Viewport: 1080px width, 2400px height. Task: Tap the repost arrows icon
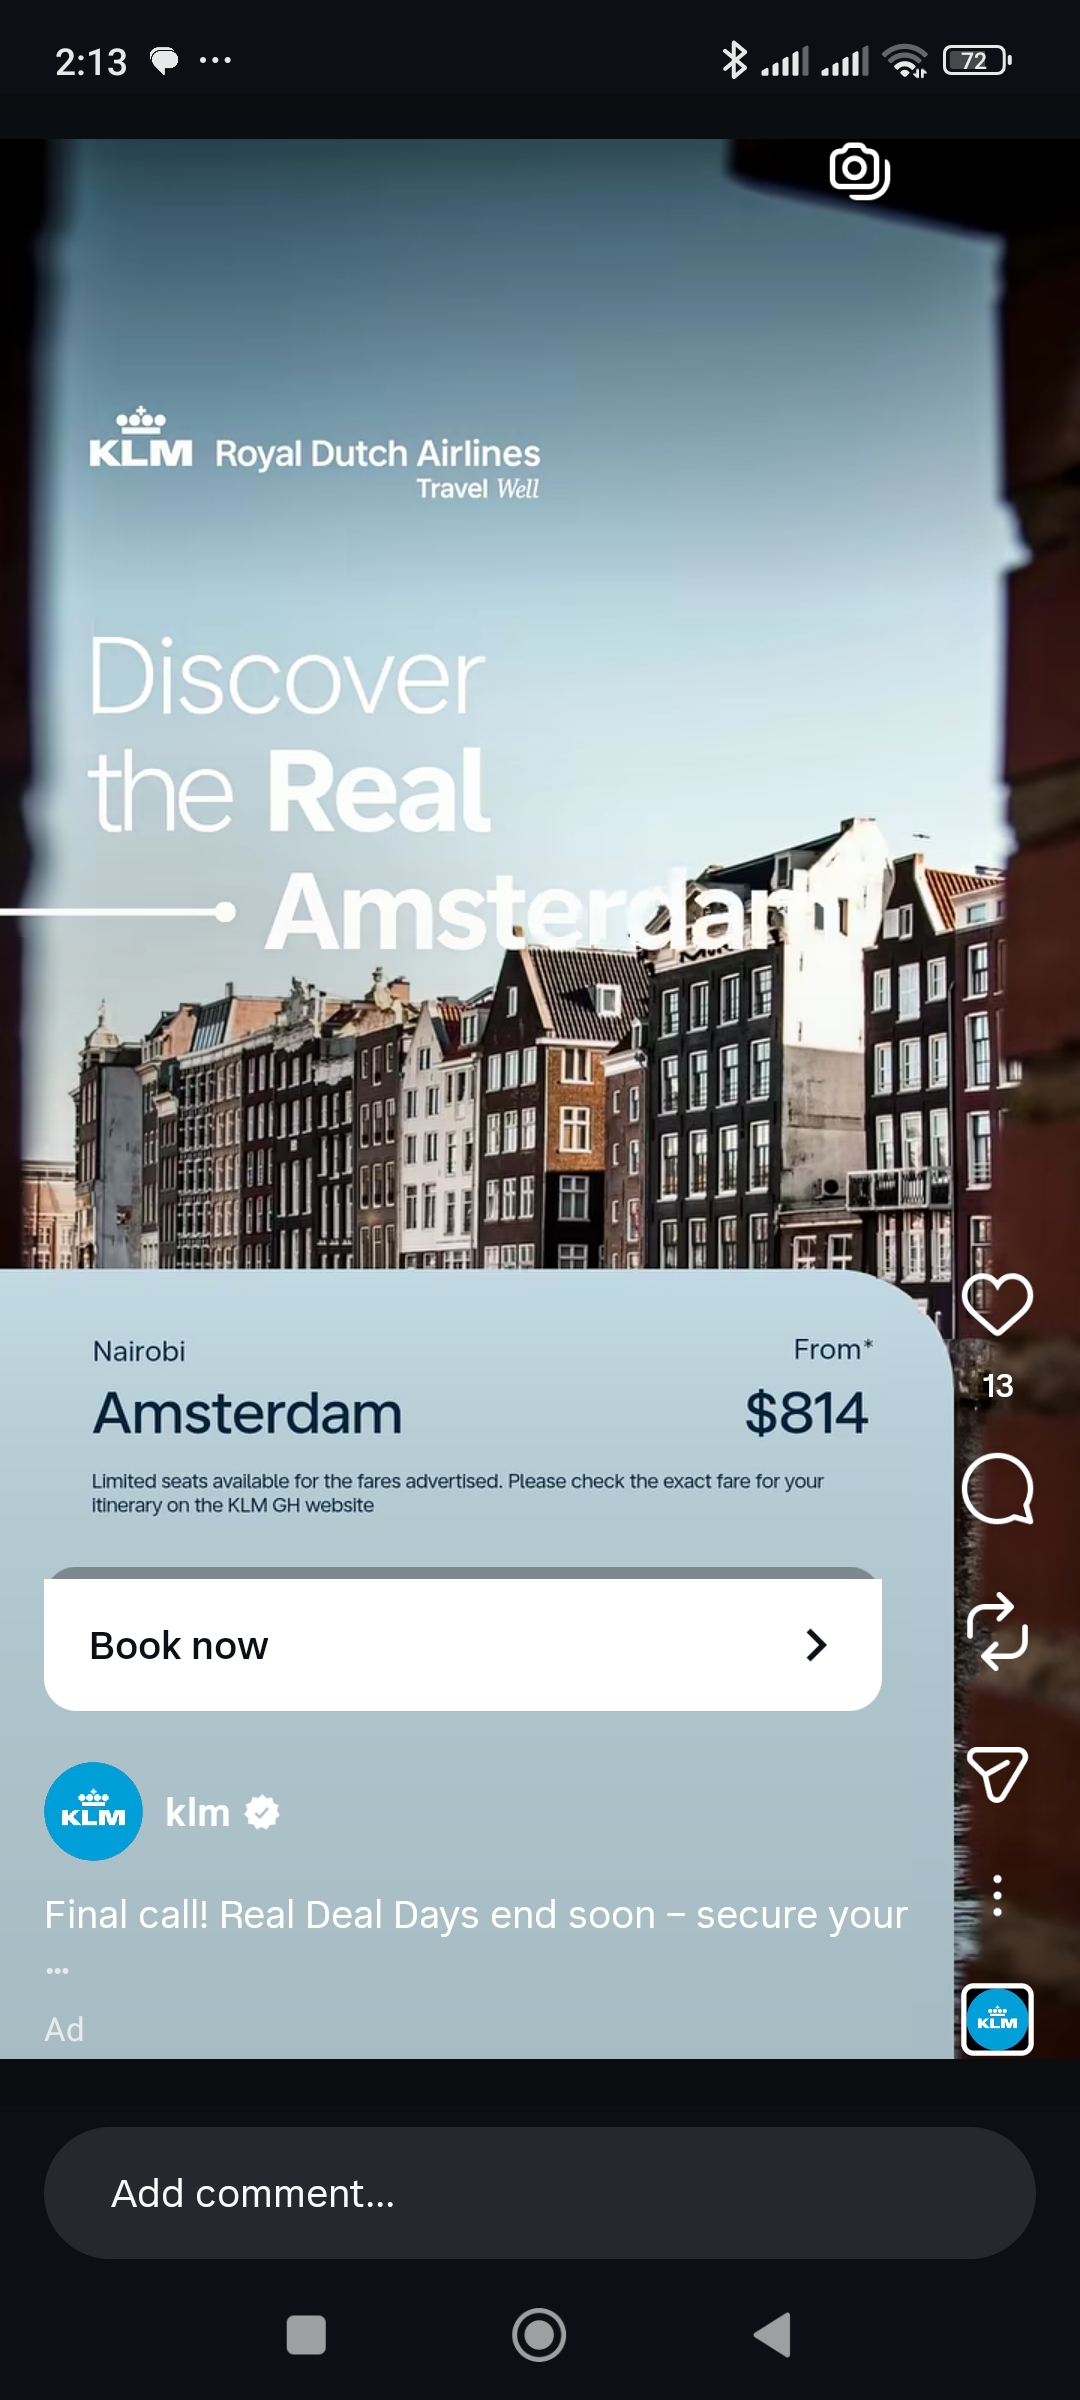(997, 1631)
